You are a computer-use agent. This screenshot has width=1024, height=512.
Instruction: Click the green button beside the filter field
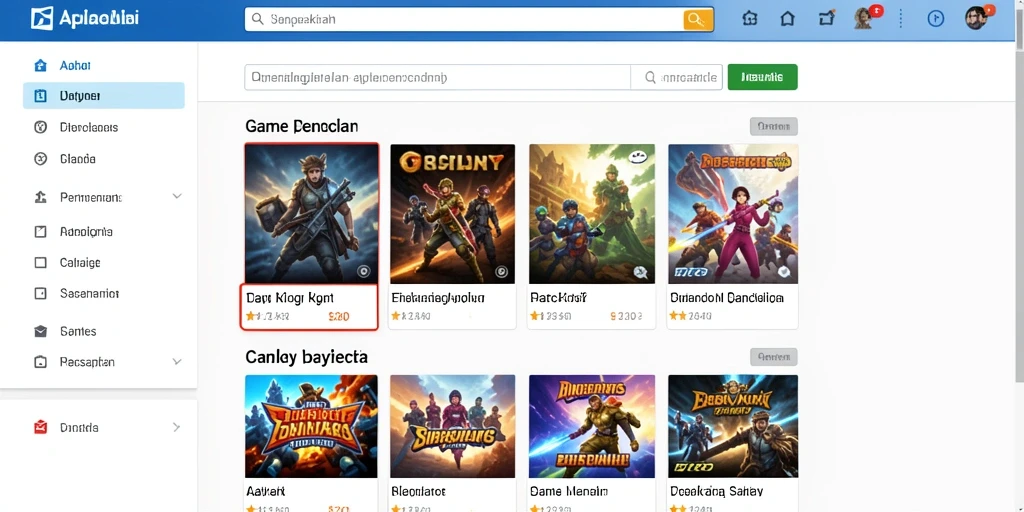pos(762,77)
